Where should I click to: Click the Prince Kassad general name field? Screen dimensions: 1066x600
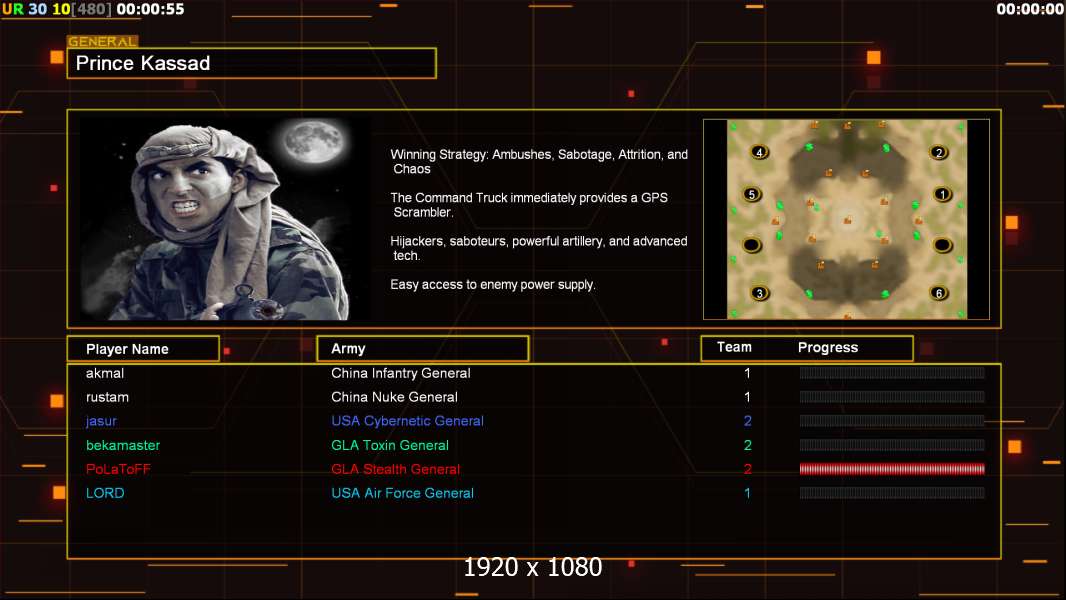pos(252,63)
